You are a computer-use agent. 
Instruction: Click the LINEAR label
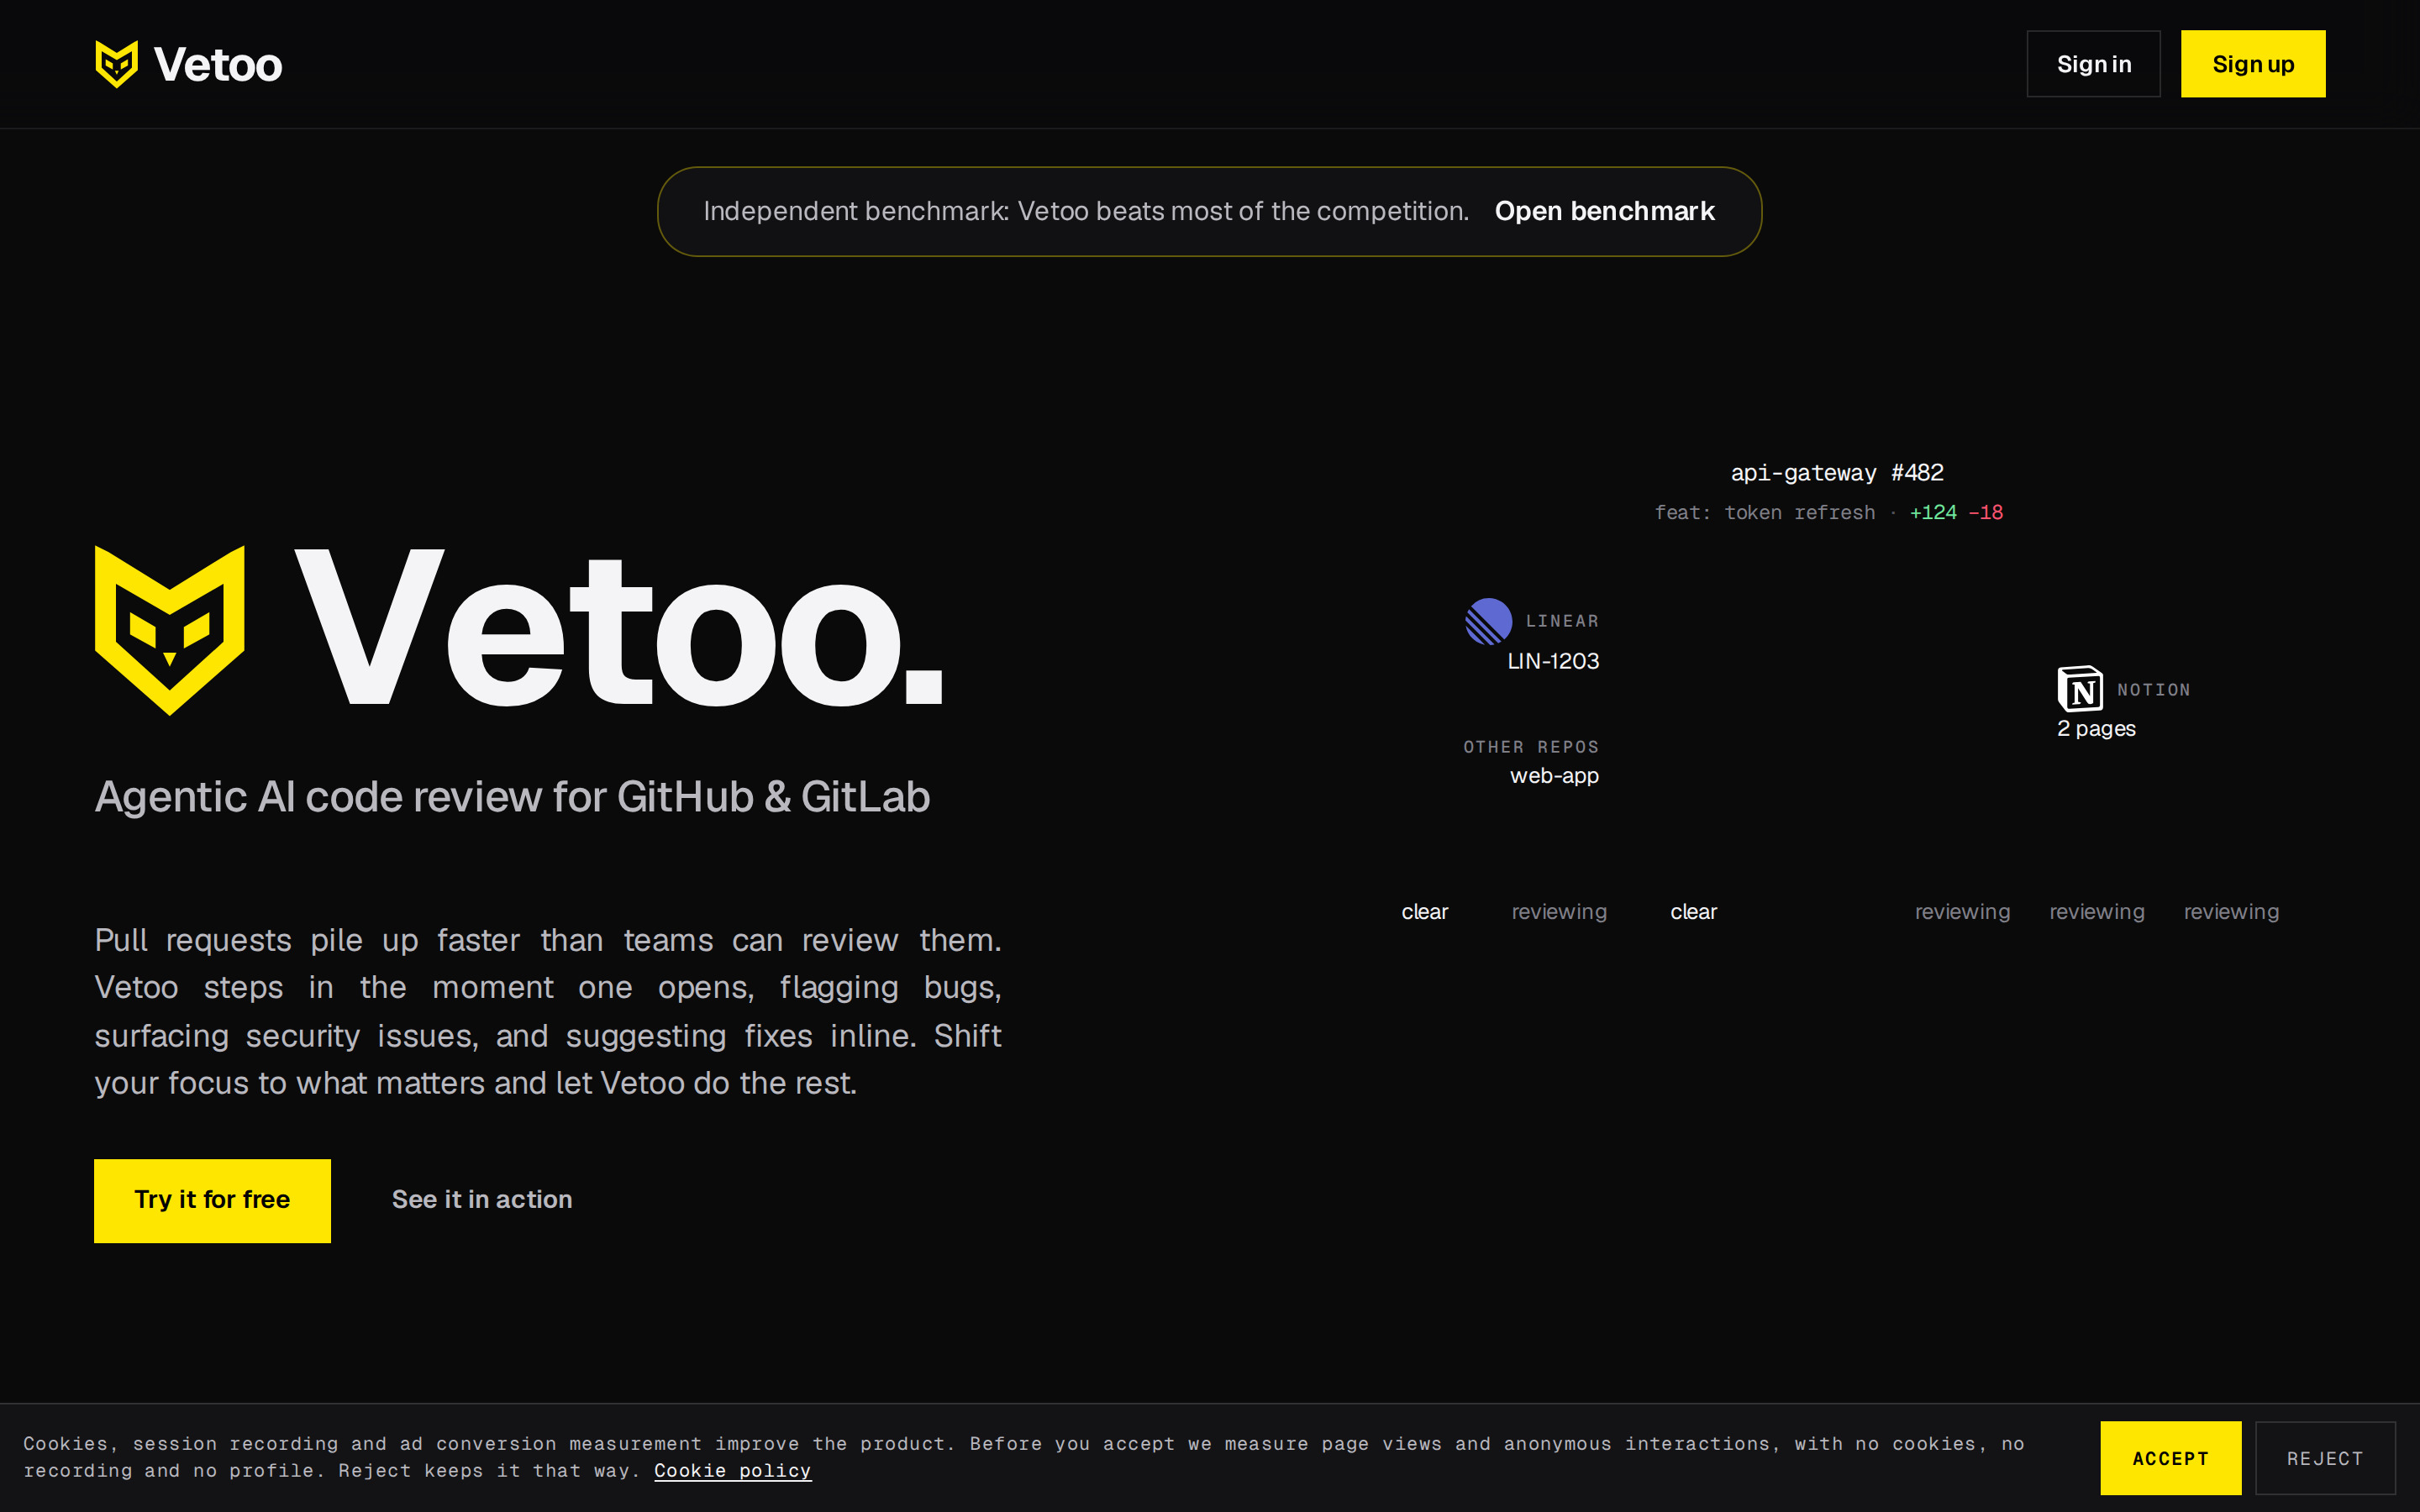coord(1562,621)
